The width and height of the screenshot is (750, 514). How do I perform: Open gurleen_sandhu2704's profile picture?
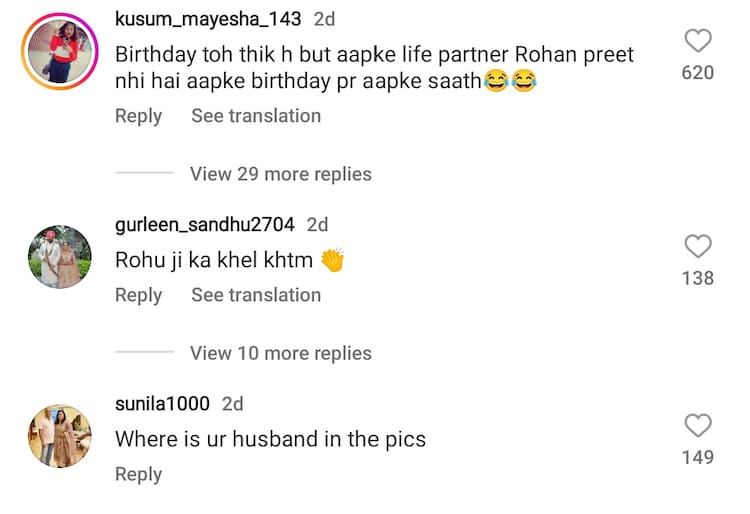(x=58, y=261)
